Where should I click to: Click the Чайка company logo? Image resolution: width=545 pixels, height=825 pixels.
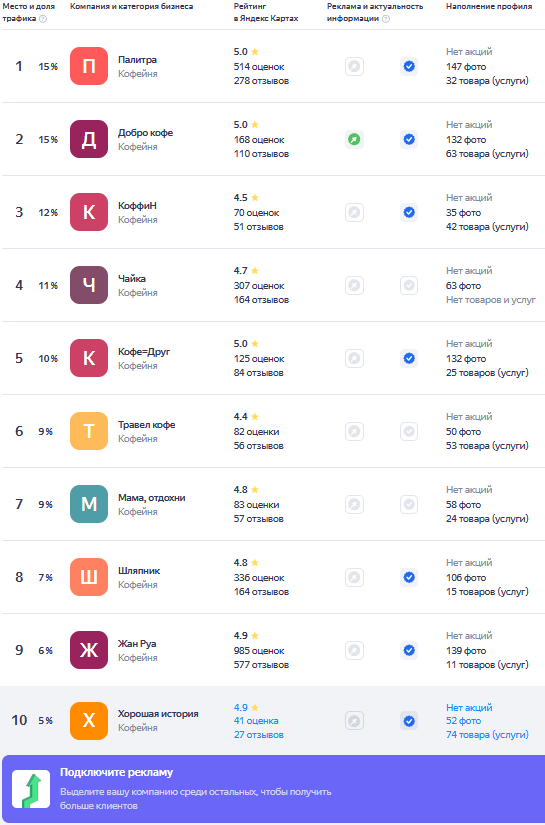[89, 285]
